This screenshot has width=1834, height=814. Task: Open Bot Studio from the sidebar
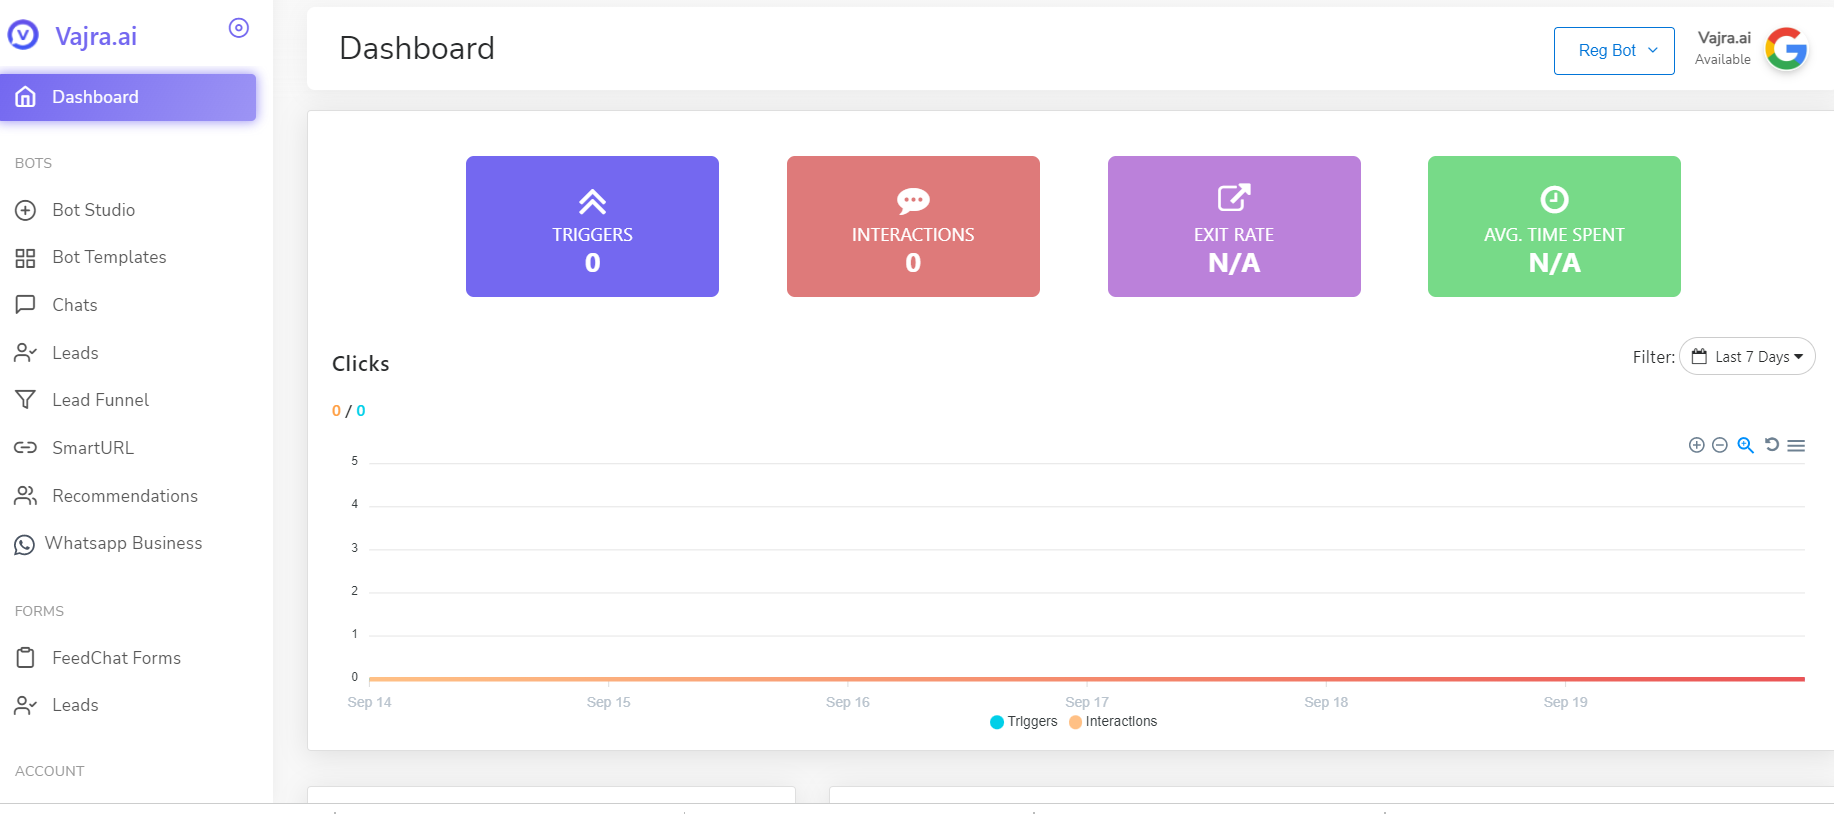[93, 210]
